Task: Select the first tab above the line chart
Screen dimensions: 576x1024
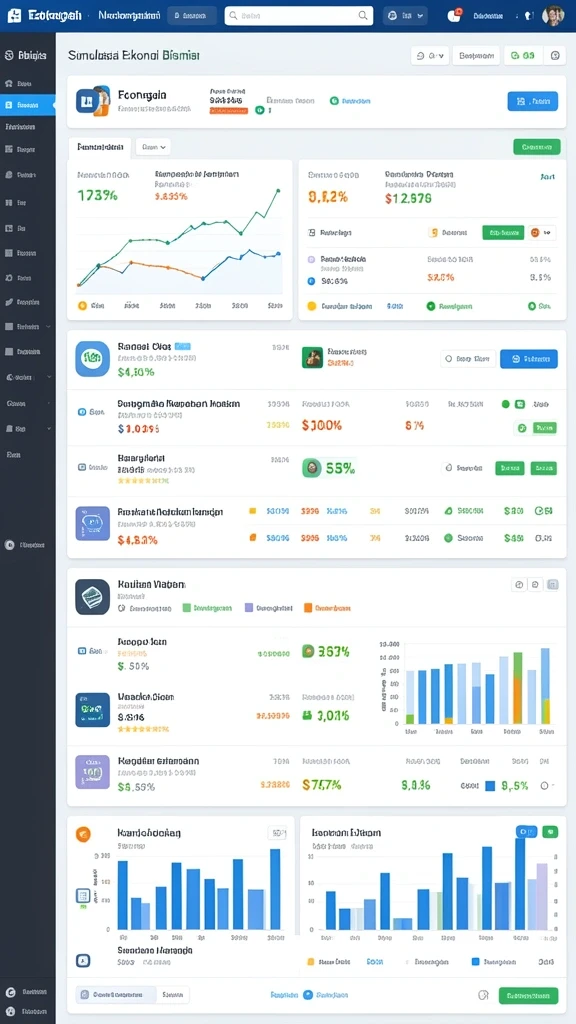Action: pos(100,148)
